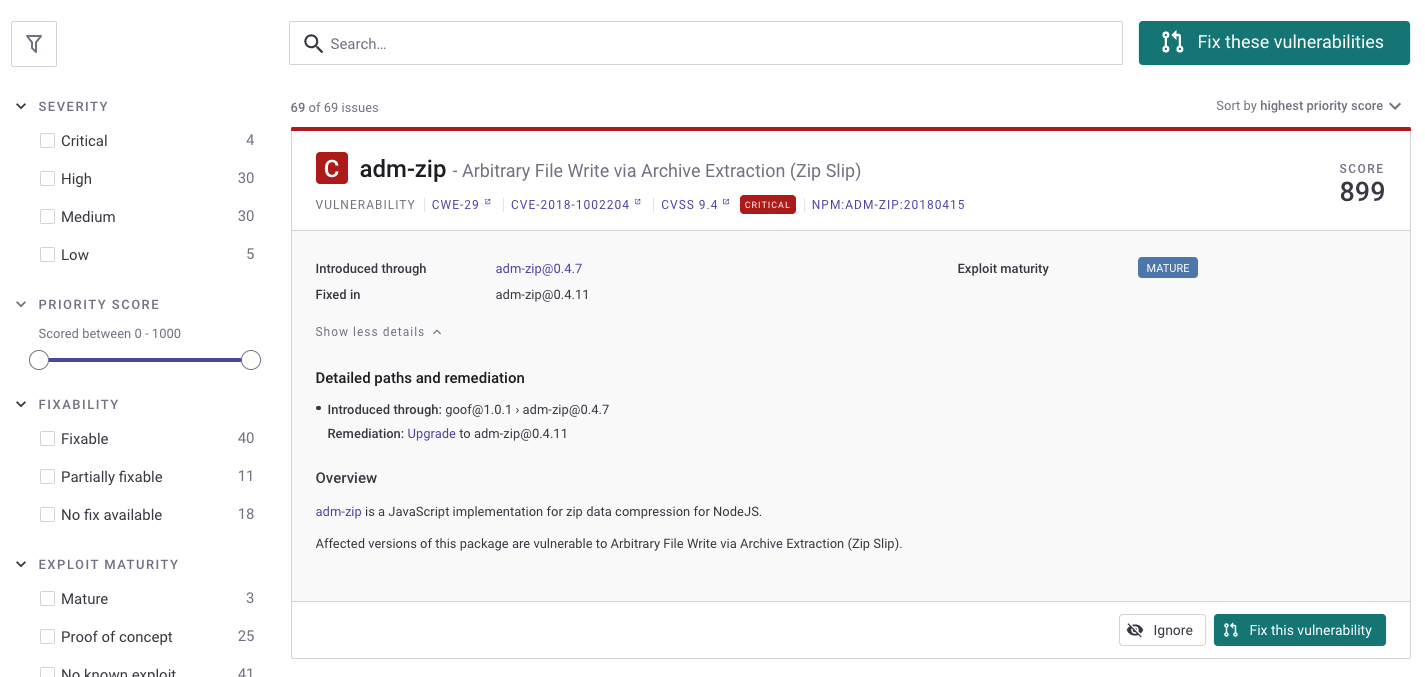This screenshot has width=1425, height=677.
Task: Click the red Critical 'C' severity badge
Action: point(332,169)
